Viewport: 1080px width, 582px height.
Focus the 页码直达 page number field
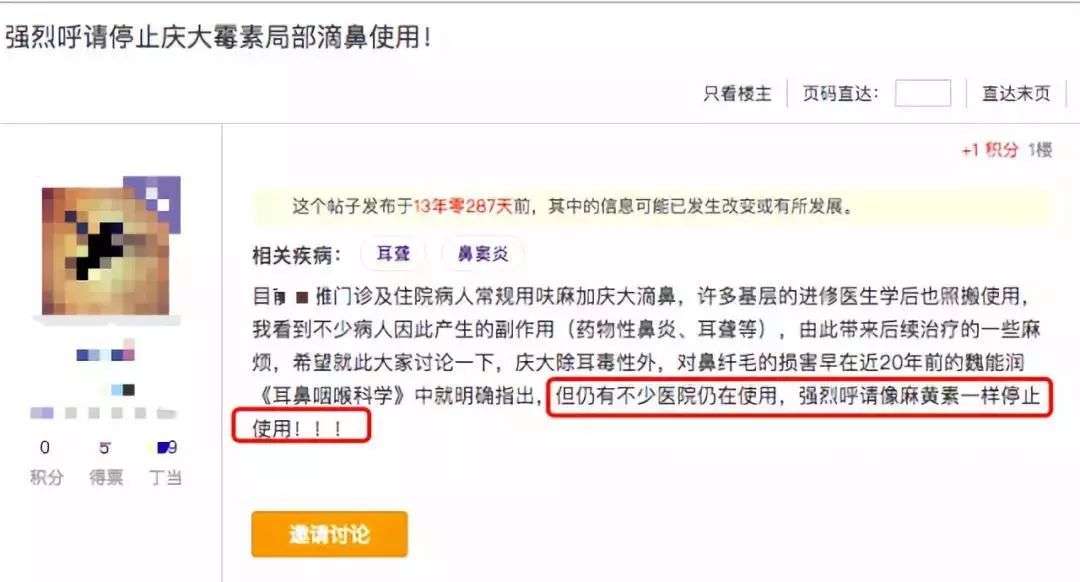(922, 93)
